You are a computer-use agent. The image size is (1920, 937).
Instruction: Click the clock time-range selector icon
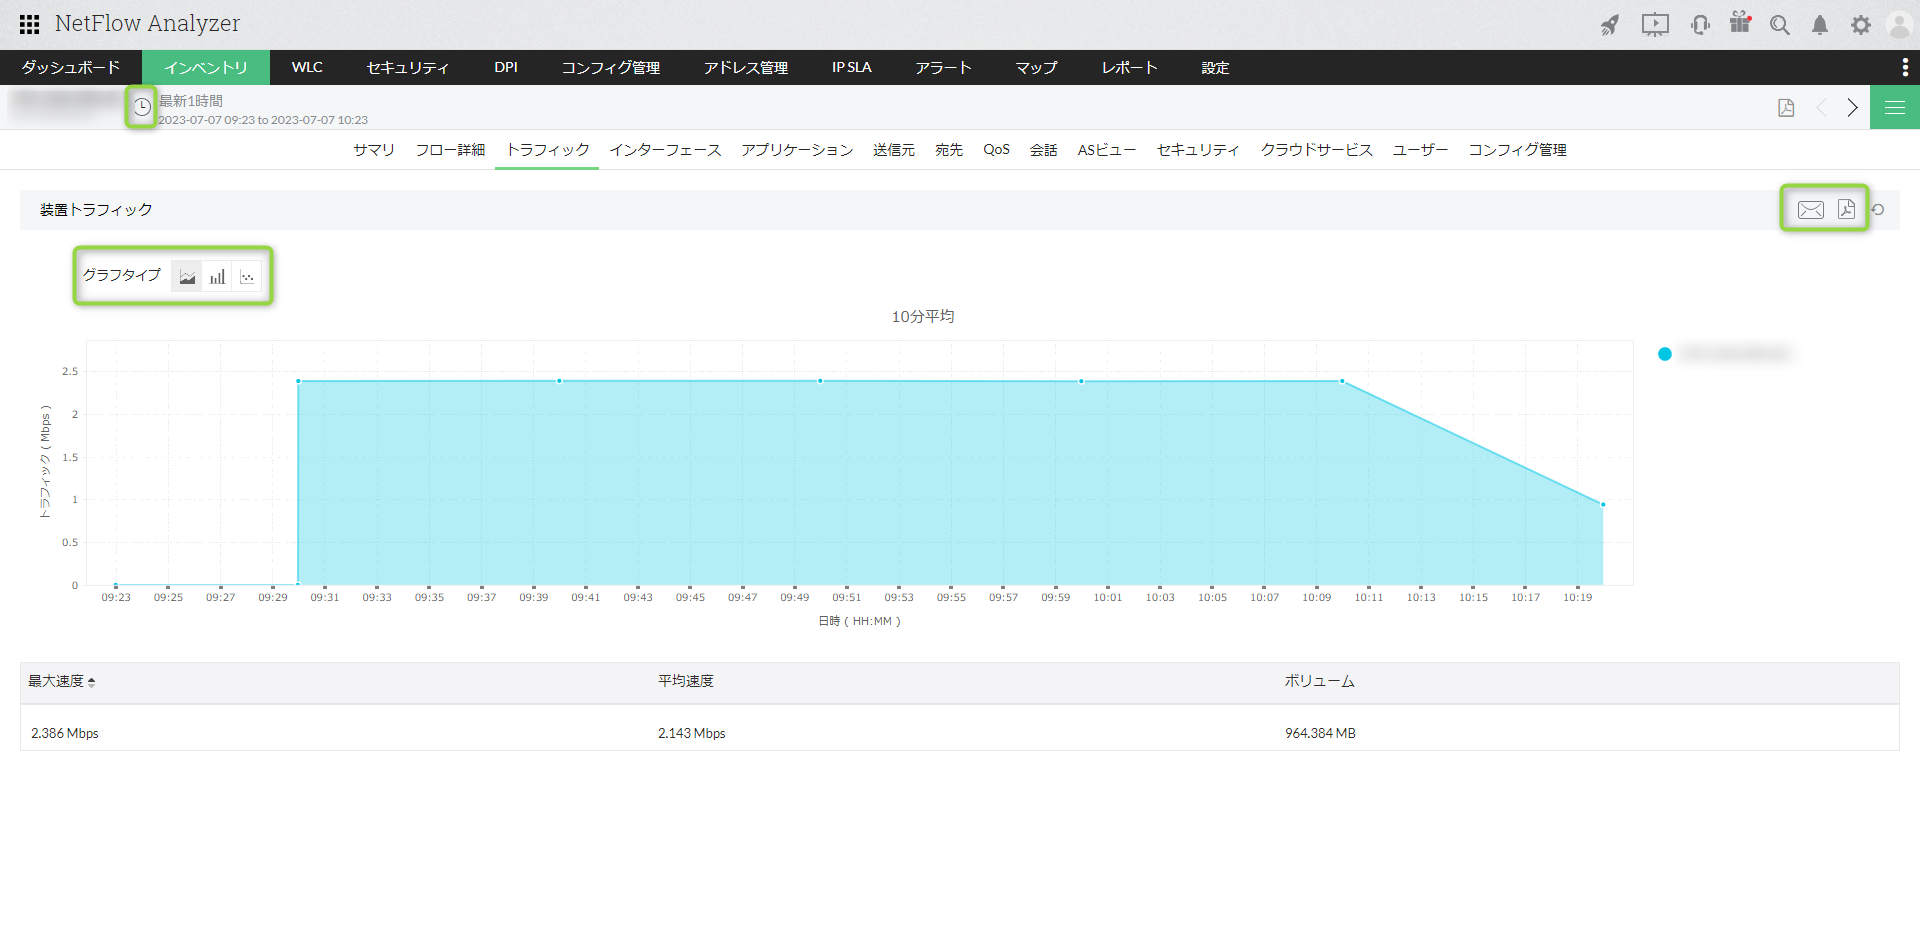142,107
